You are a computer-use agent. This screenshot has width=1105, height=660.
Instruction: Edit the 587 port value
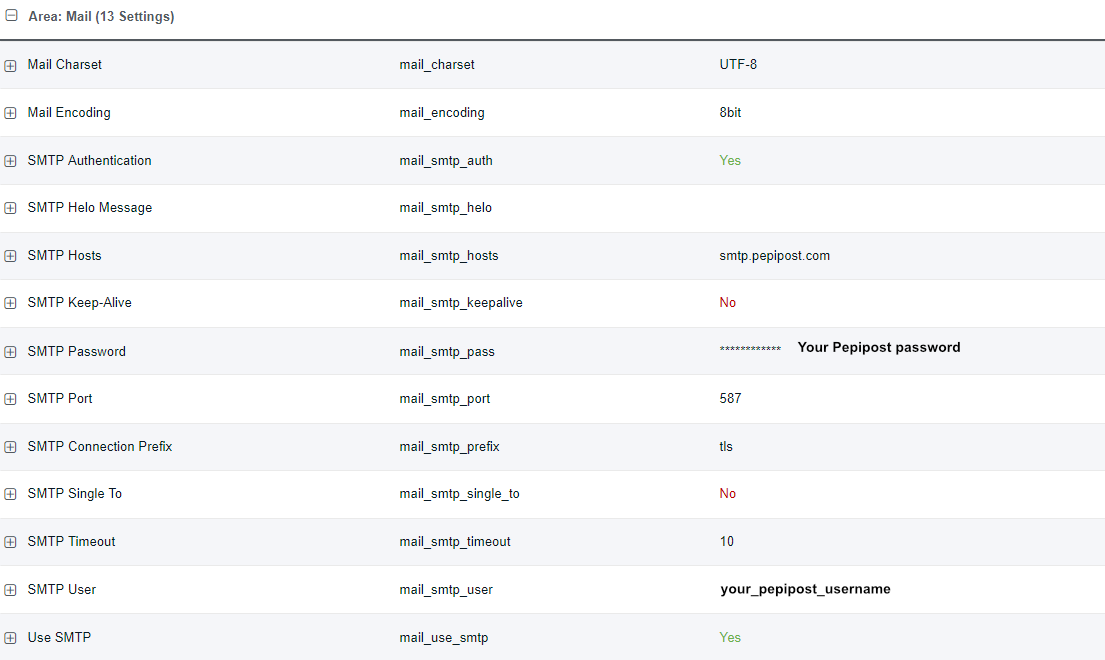pyautogui.click(x=730, y=399)
